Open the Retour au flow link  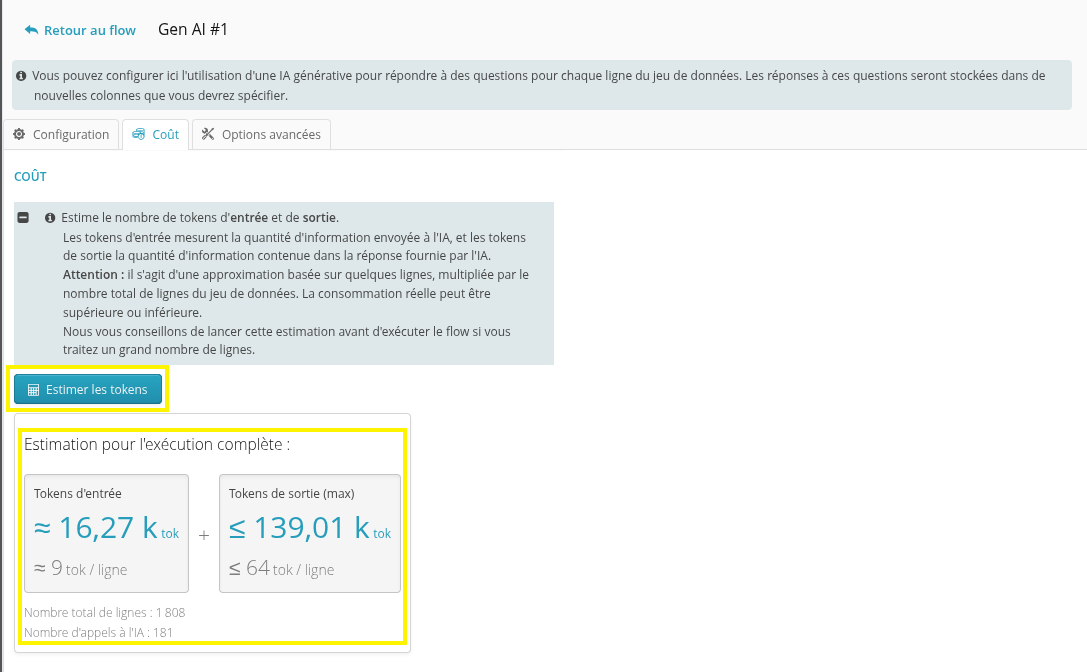[x=80, y=30]
